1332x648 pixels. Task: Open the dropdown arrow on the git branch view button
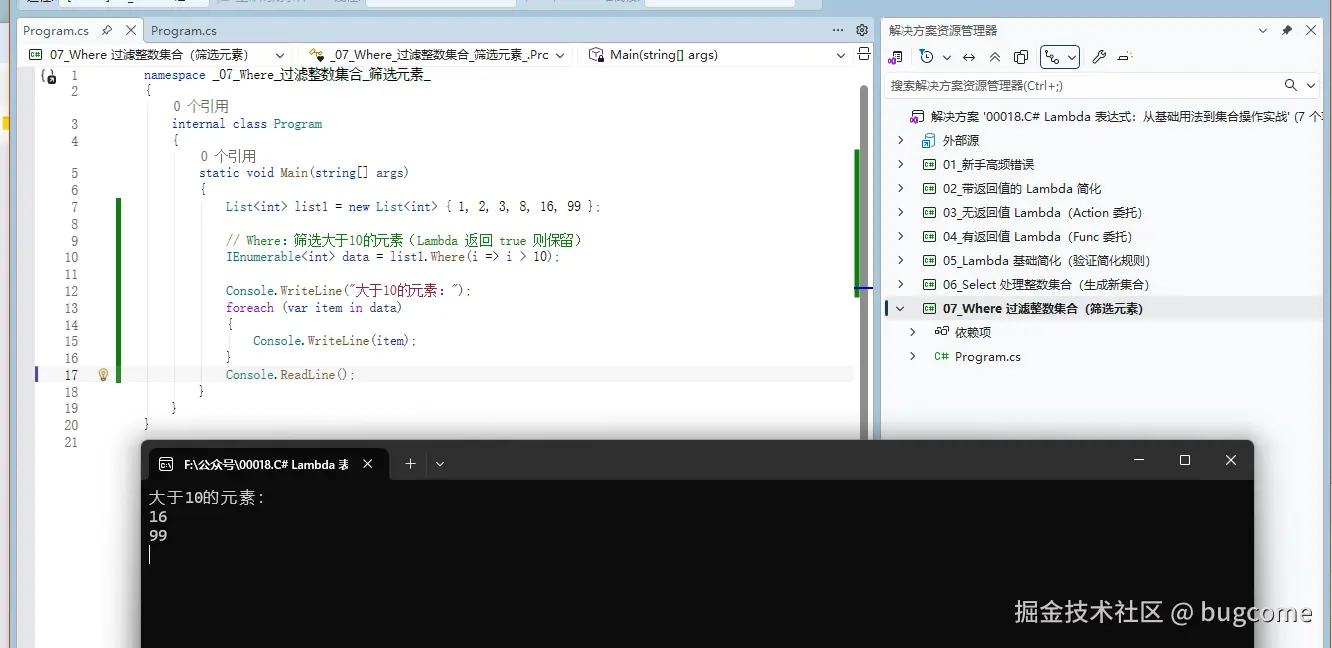(x=1072, y=58)
